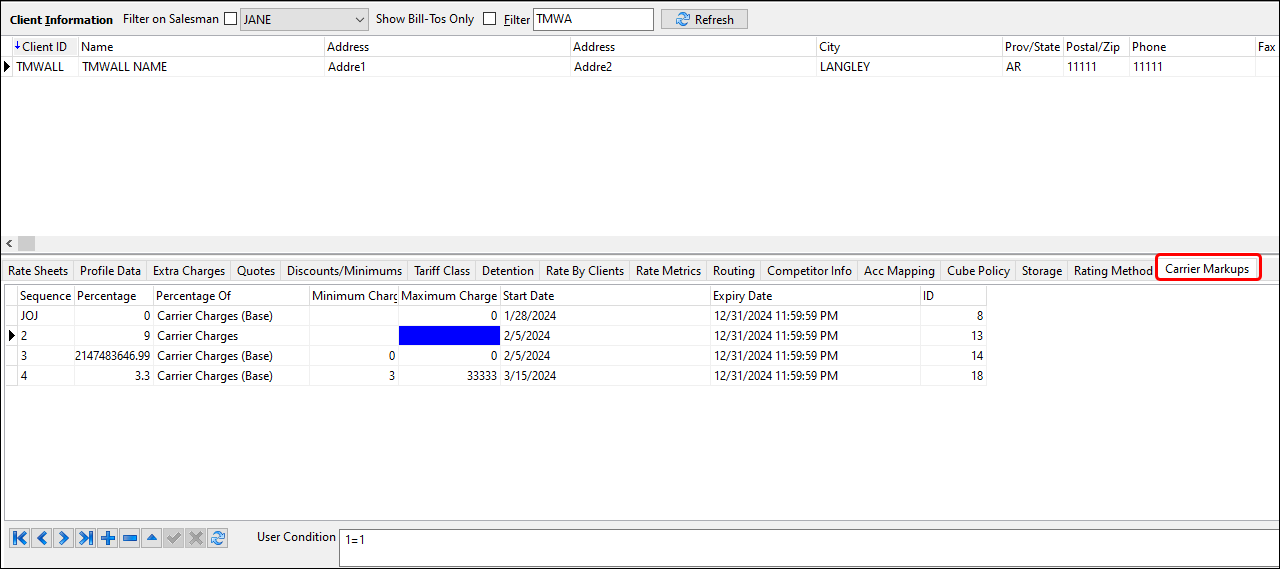This screenshot has width=1280, height=569.
Task: Click the User Condition text box
Action: click(808, 548)
